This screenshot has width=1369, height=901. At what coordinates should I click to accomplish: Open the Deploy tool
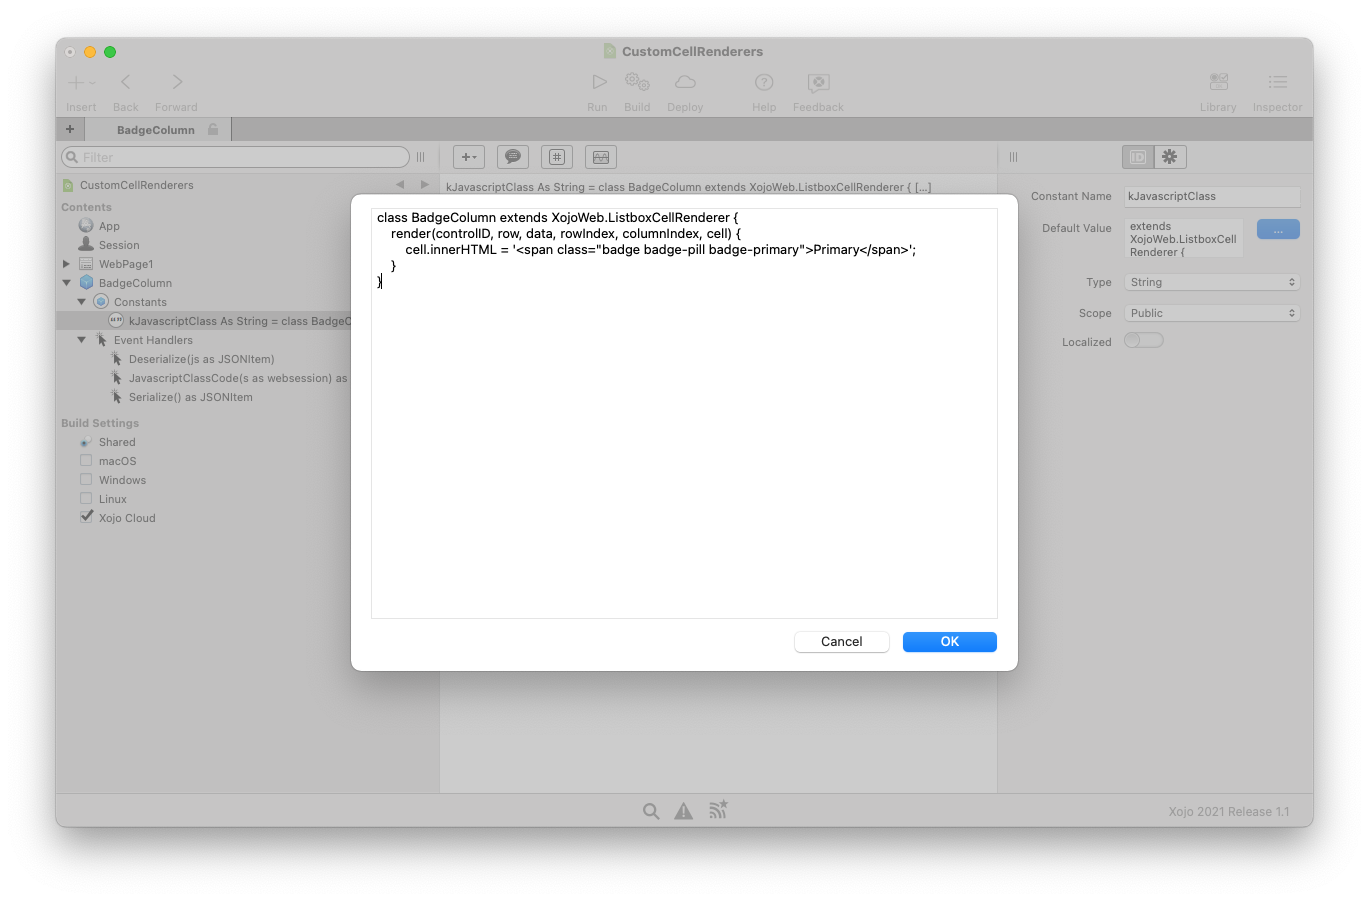click(684, 82)
